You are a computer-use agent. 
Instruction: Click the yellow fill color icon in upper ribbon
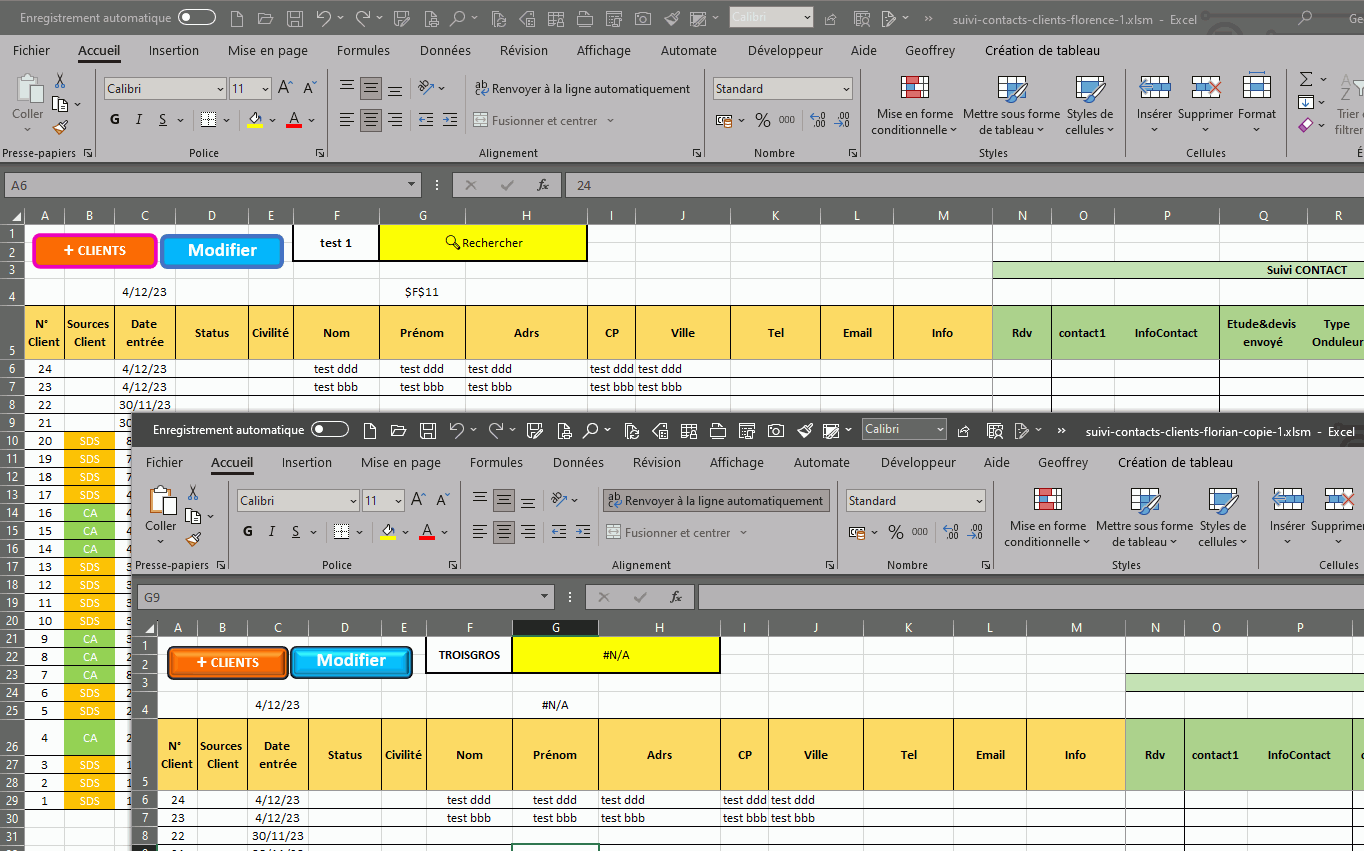[x=255, y=120]
